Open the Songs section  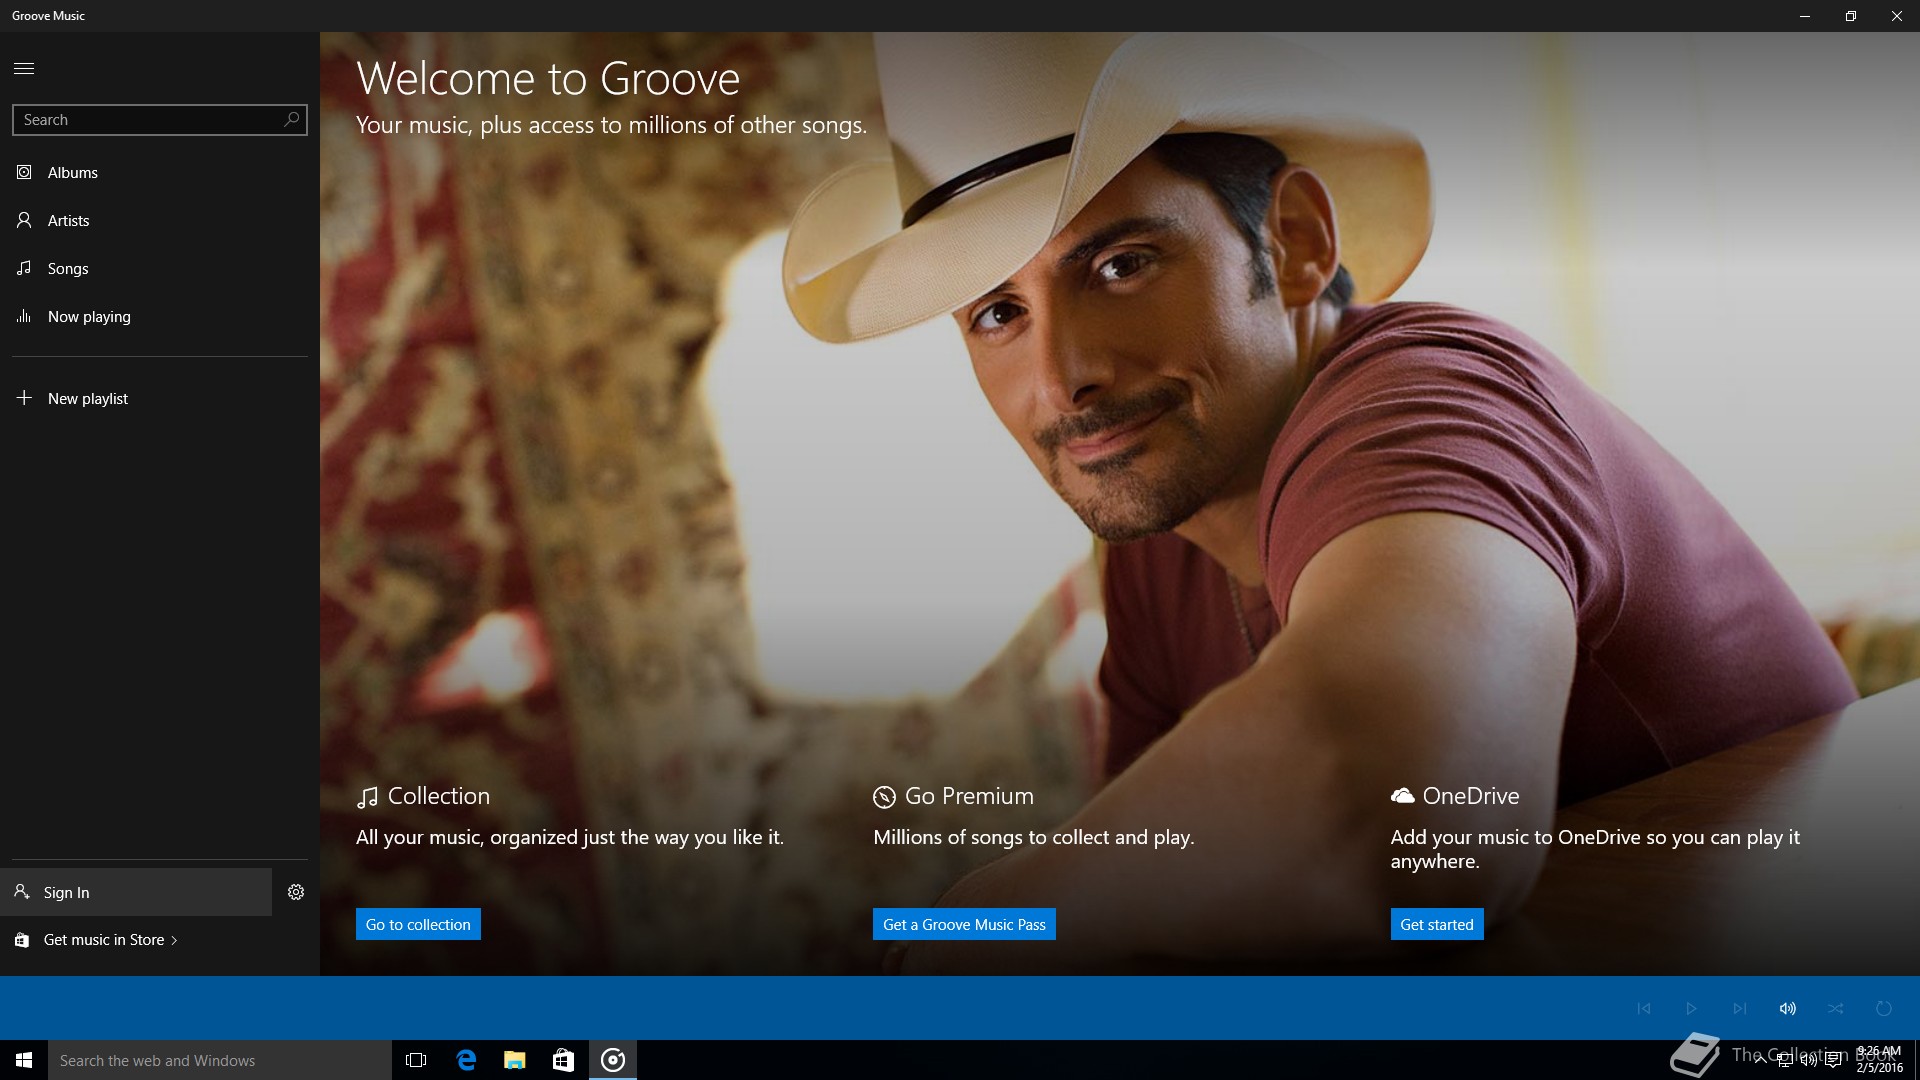(160, 268)
